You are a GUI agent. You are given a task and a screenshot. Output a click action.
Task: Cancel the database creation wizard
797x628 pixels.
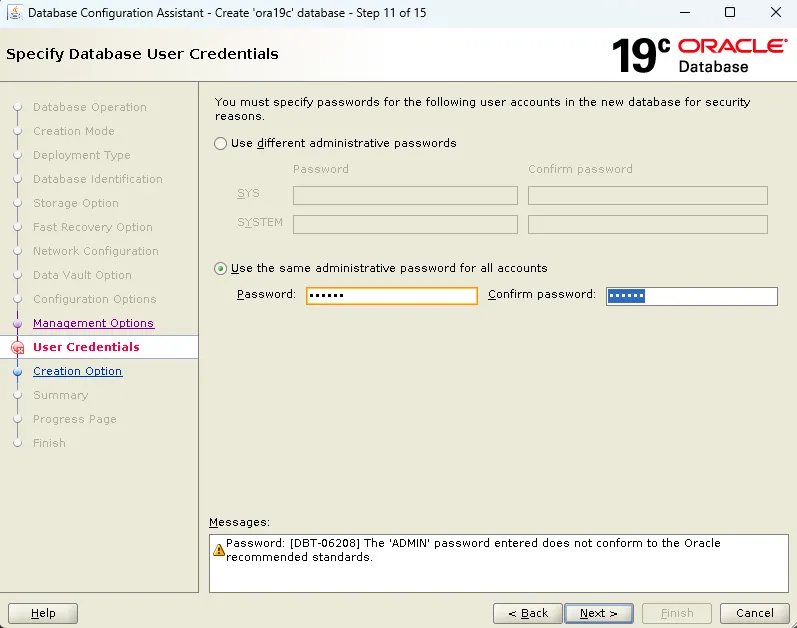click(755, 613)
